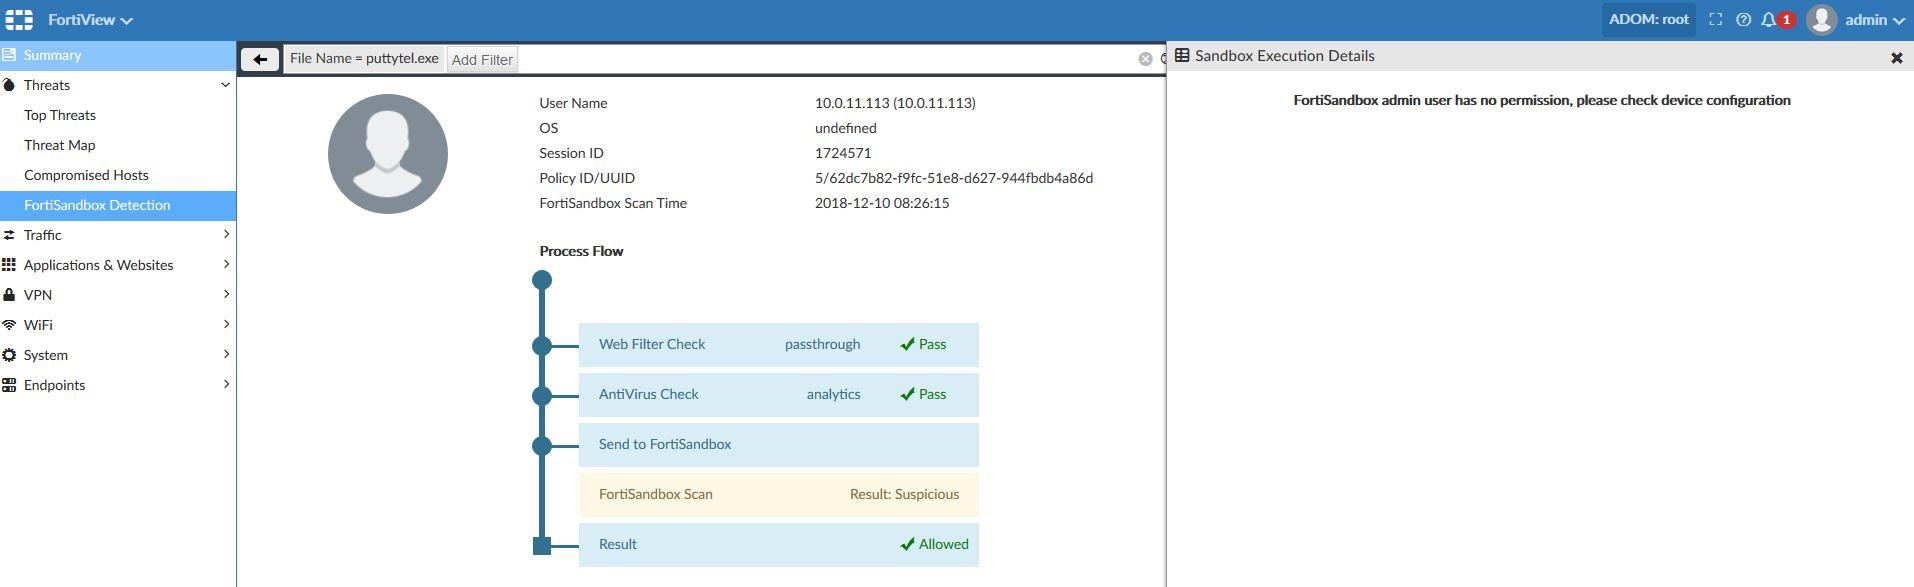
Task: Click the System gear icon
Action: [x=9, y=355]
